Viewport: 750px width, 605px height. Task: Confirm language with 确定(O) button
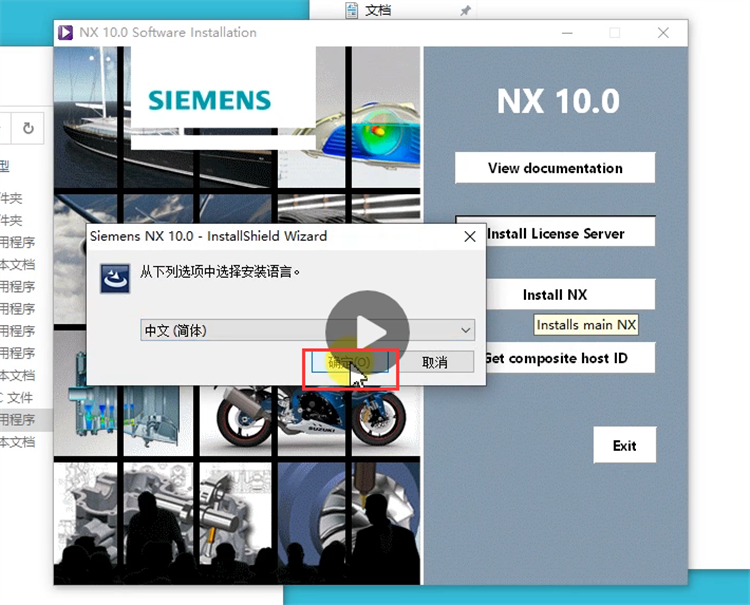point(350,362)
